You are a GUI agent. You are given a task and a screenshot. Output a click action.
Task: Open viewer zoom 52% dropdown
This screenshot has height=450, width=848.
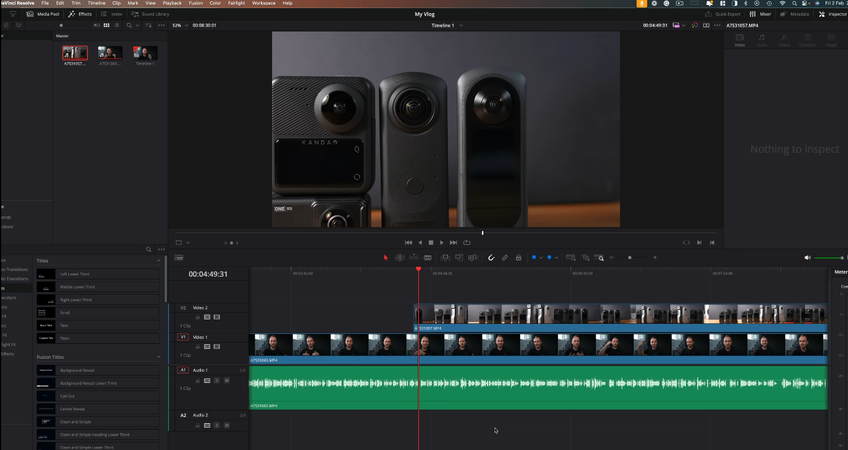coord(180,25)
